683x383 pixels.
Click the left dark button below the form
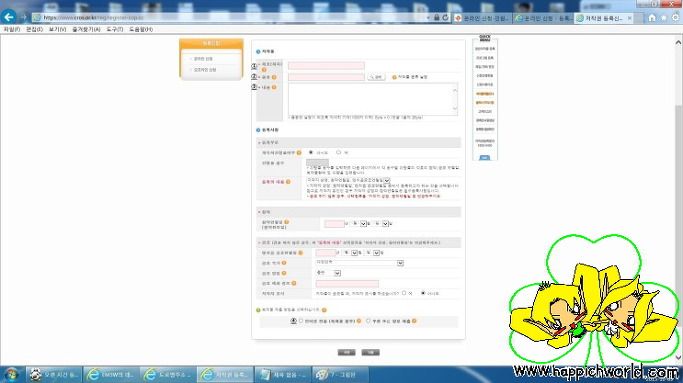[x=346, y=352]
